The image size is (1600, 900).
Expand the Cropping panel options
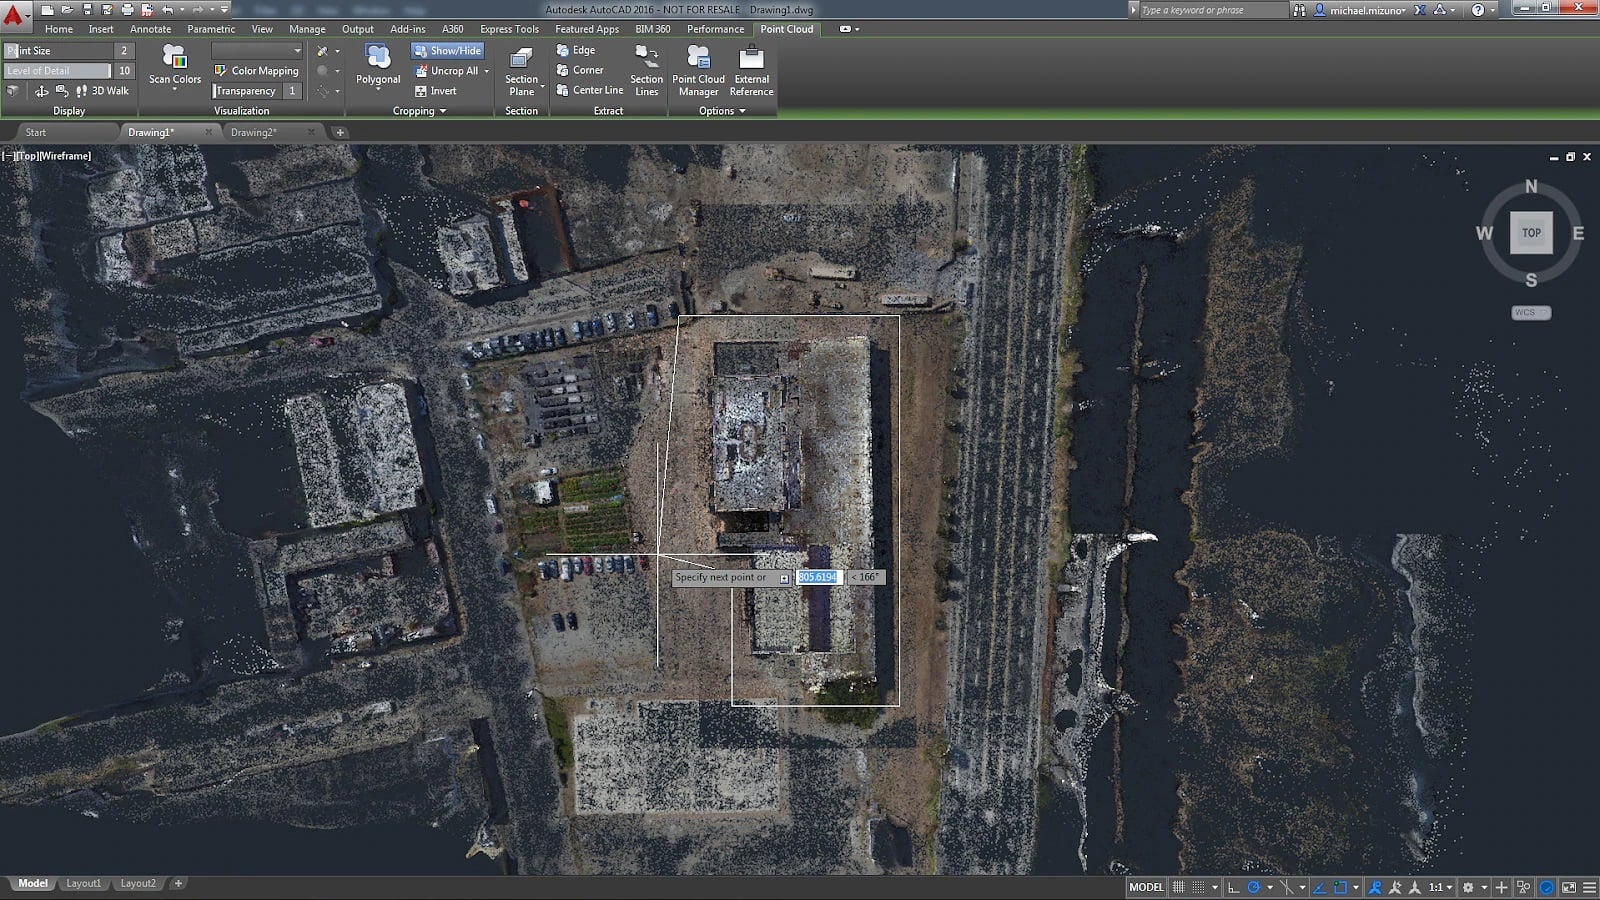point(419,111)
